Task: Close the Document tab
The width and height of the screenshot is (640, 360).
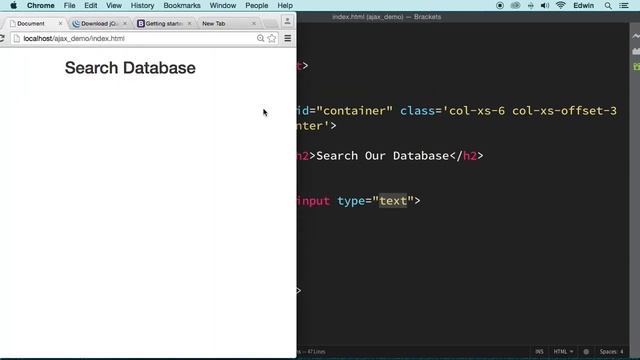Action: click(x=60, y=24)
